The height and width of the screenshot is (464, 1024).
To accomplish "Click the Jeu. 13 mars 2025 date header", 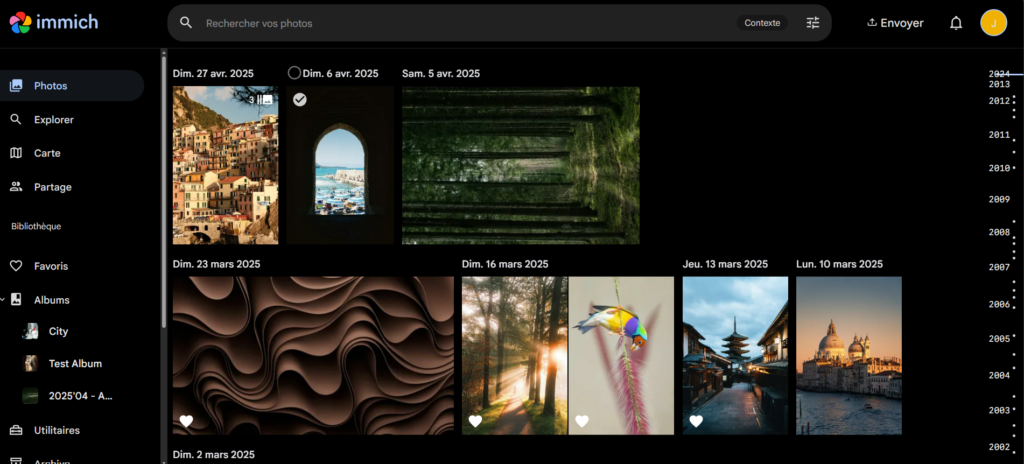I will (726, 264).
